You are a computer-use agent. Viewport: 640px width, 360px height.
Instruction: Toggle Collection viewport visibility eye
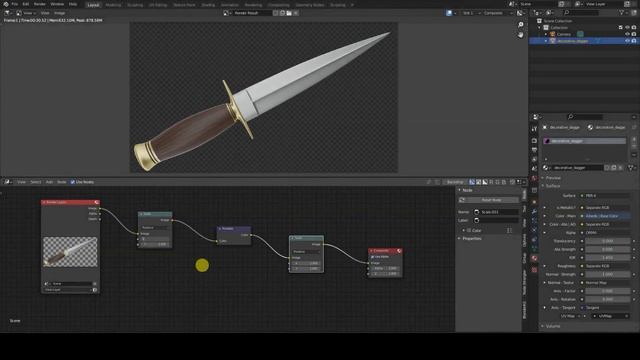[x=627, y=28]
